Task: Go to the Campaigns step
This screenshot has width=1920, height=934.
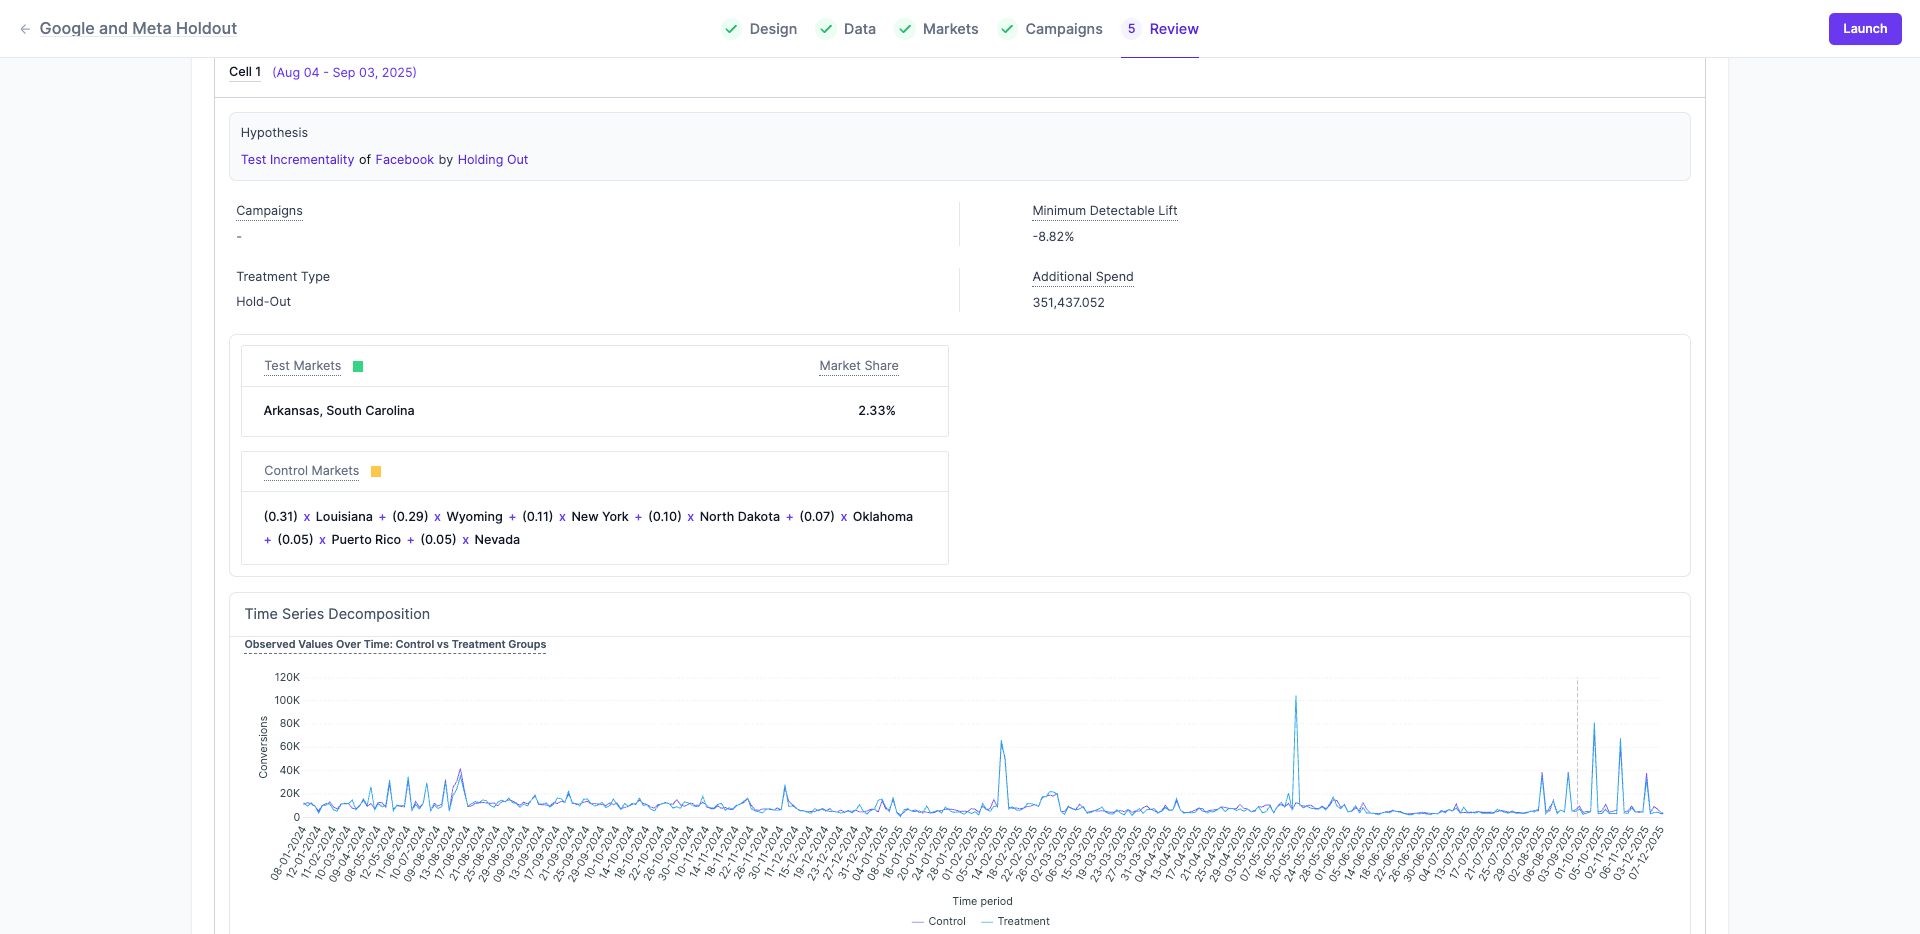Action: [x=1064, y=29]
